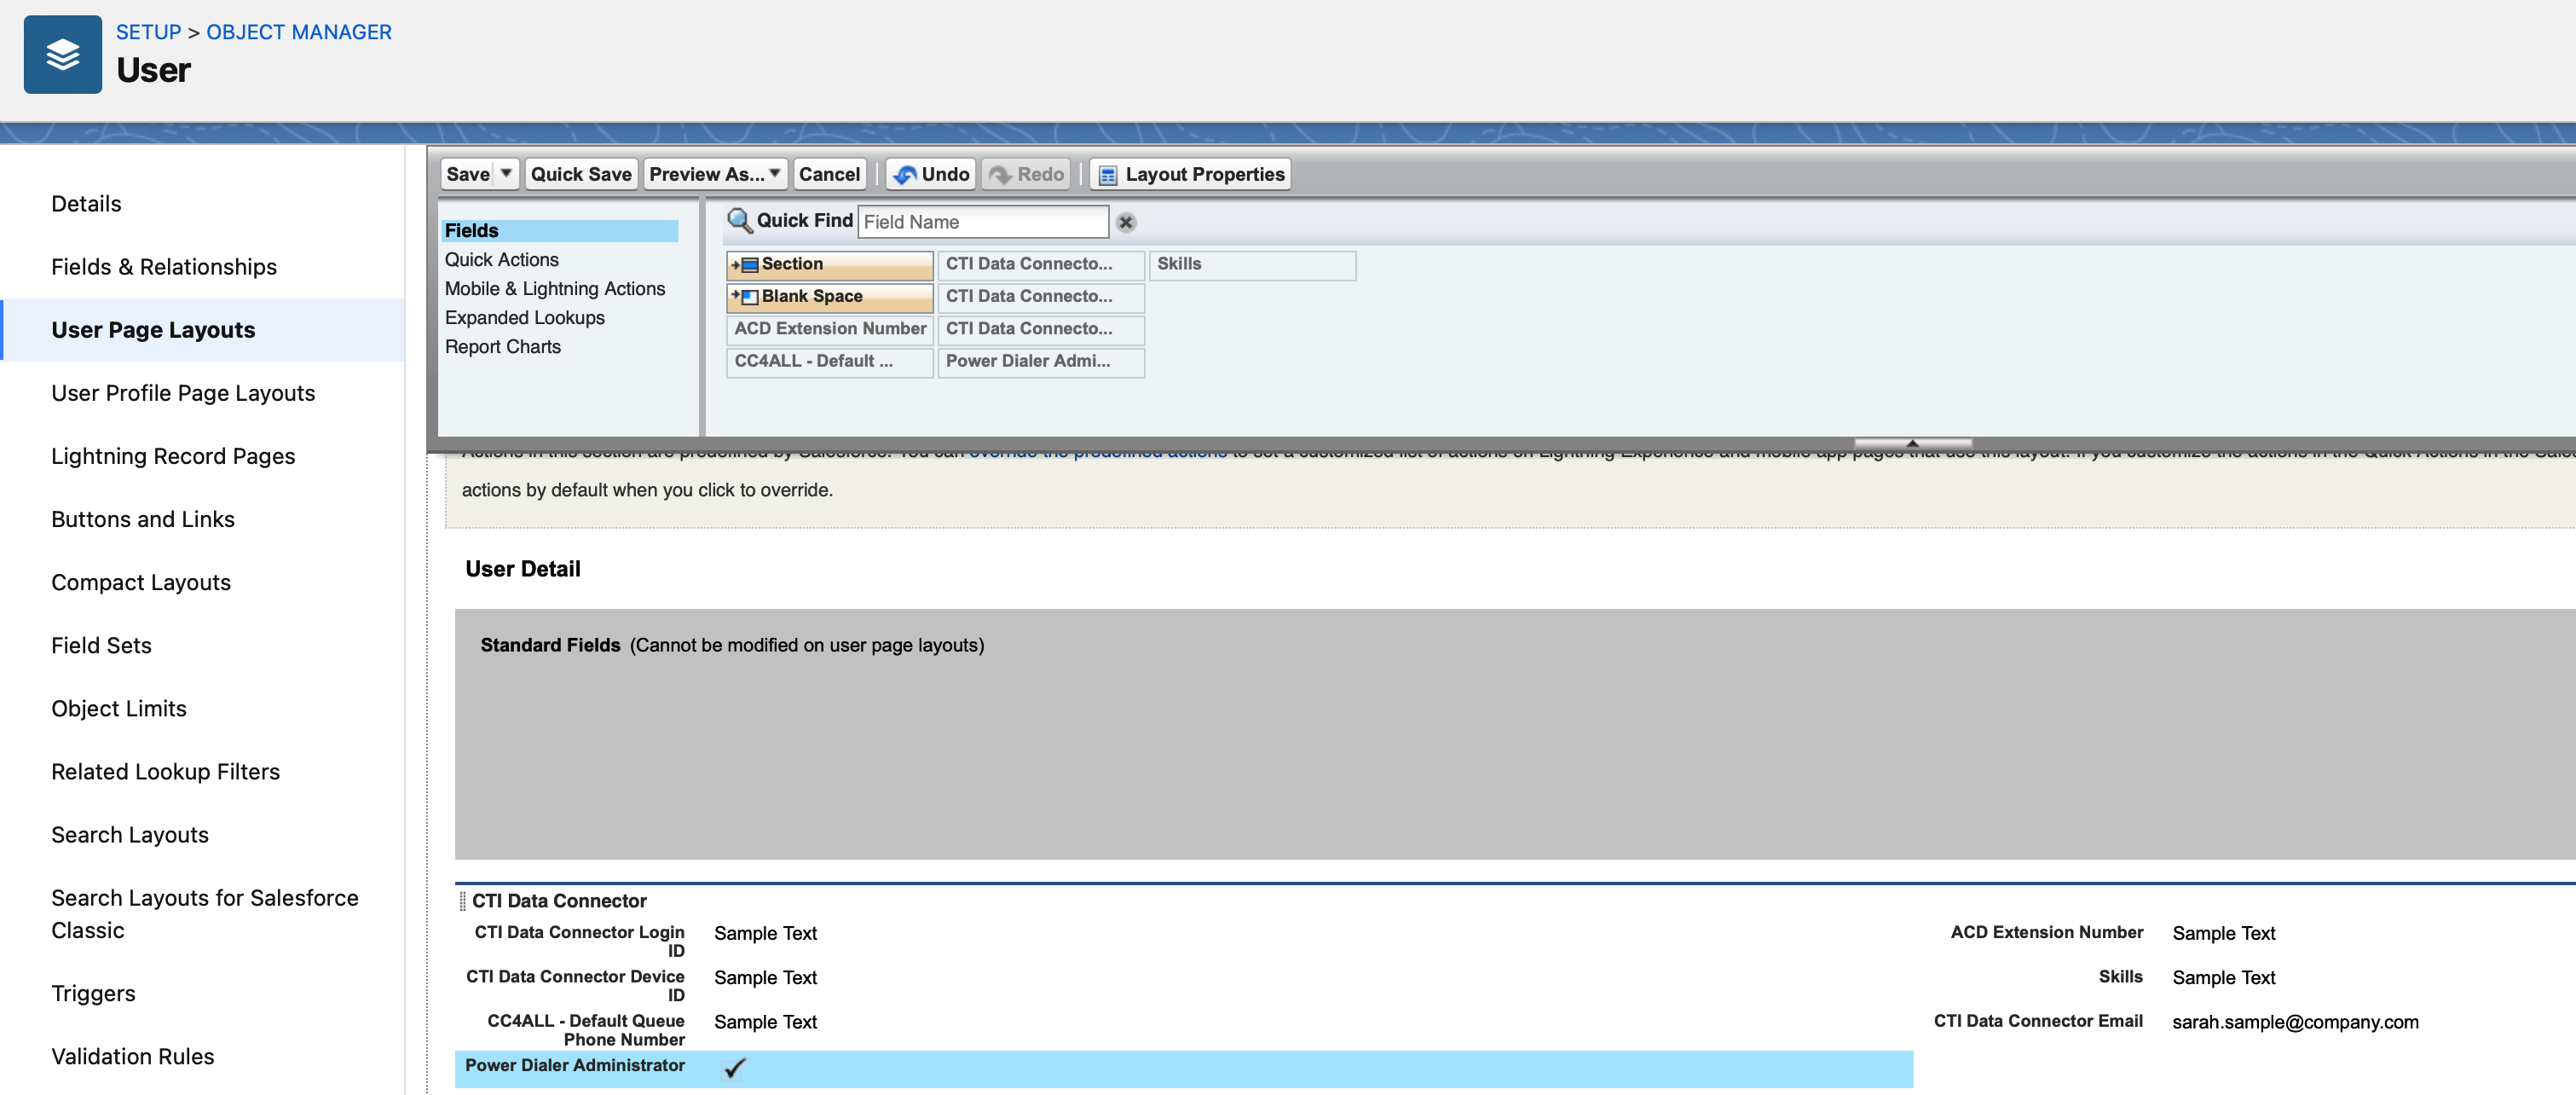
Task: Click the Undo arrow icon
Action: [x=904, y=175]
